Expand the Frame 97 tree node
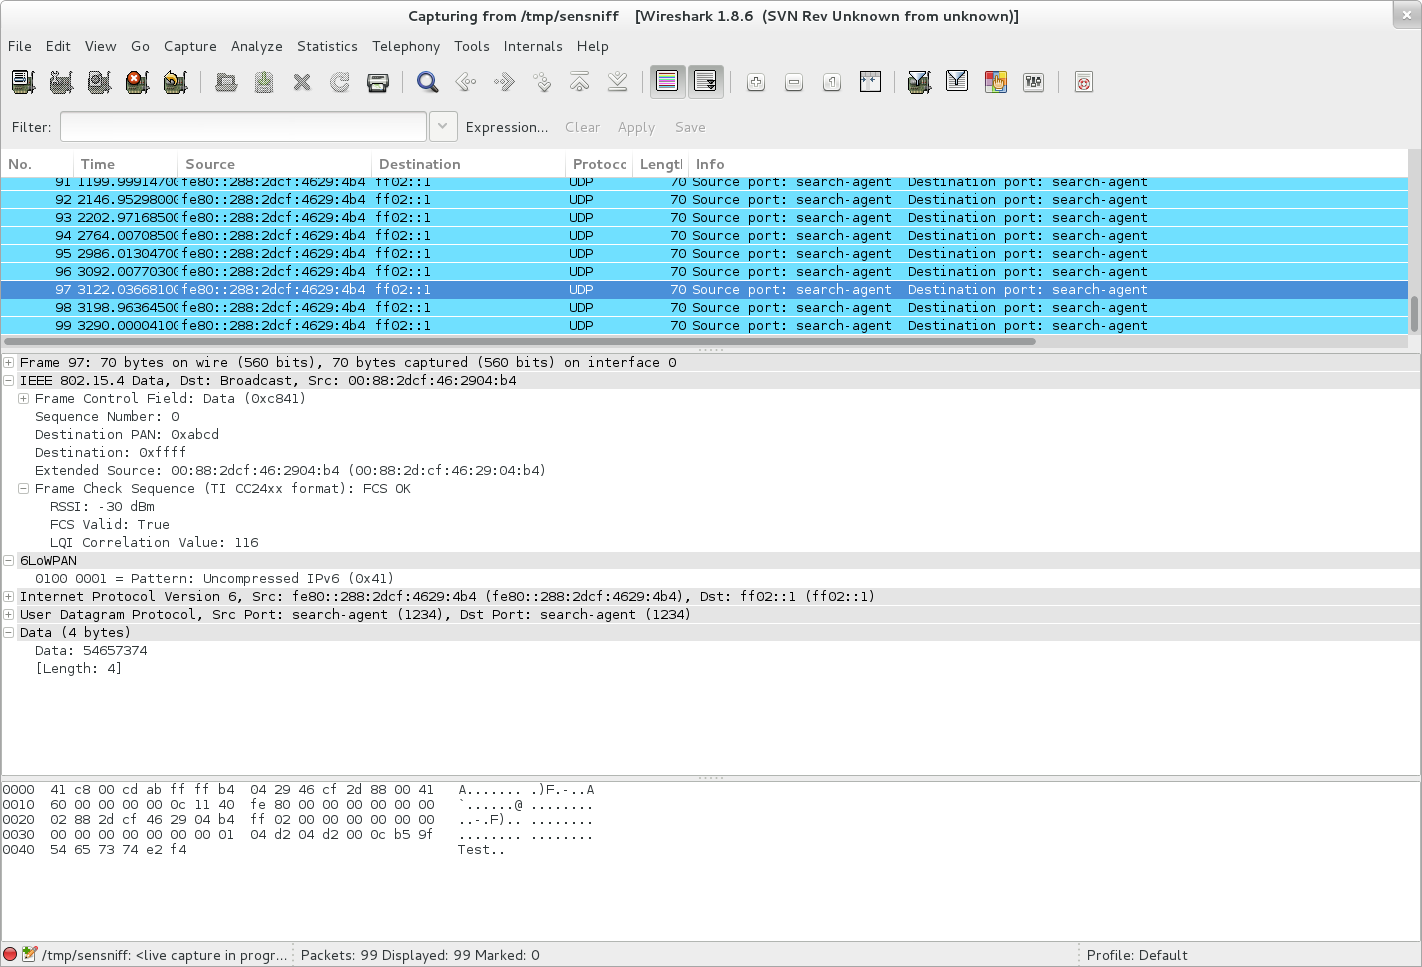This screenshot has height=967, width=1422. point(9,362)
